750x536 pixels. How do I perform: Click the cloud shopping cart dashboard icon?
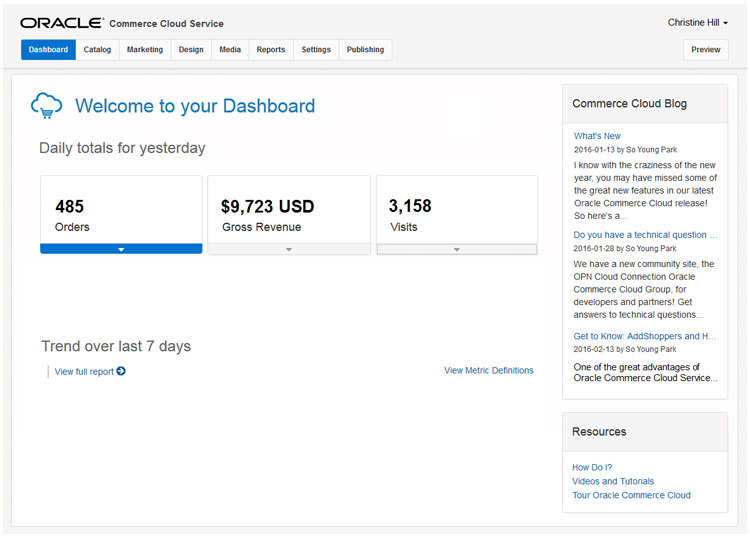pyautogui.click(x=46, y=105)
